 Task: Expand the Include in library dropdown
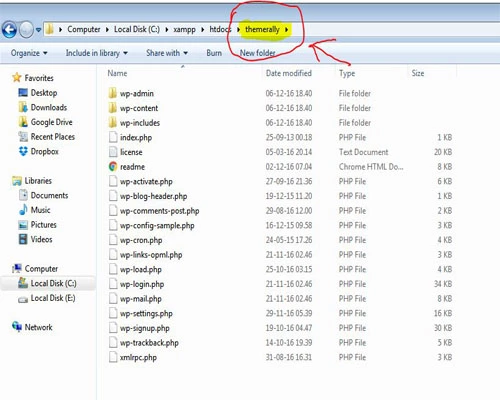click(x=97, y=53)
